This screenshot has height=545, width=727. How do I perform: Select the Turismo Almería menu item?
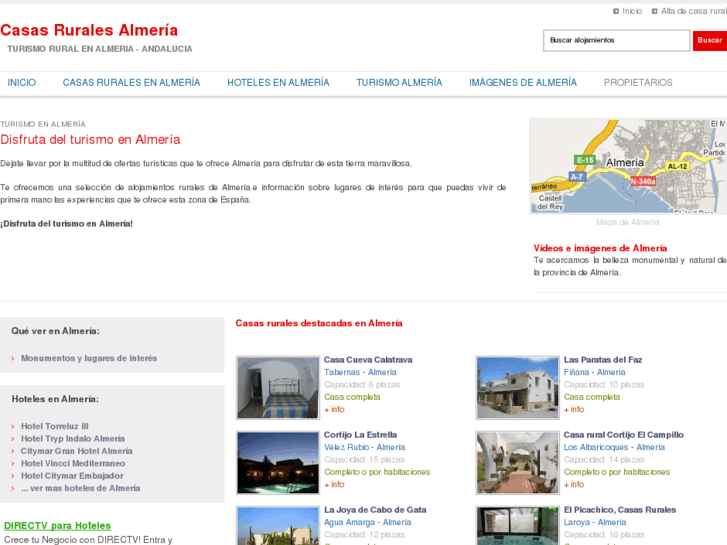coord(399,83)
